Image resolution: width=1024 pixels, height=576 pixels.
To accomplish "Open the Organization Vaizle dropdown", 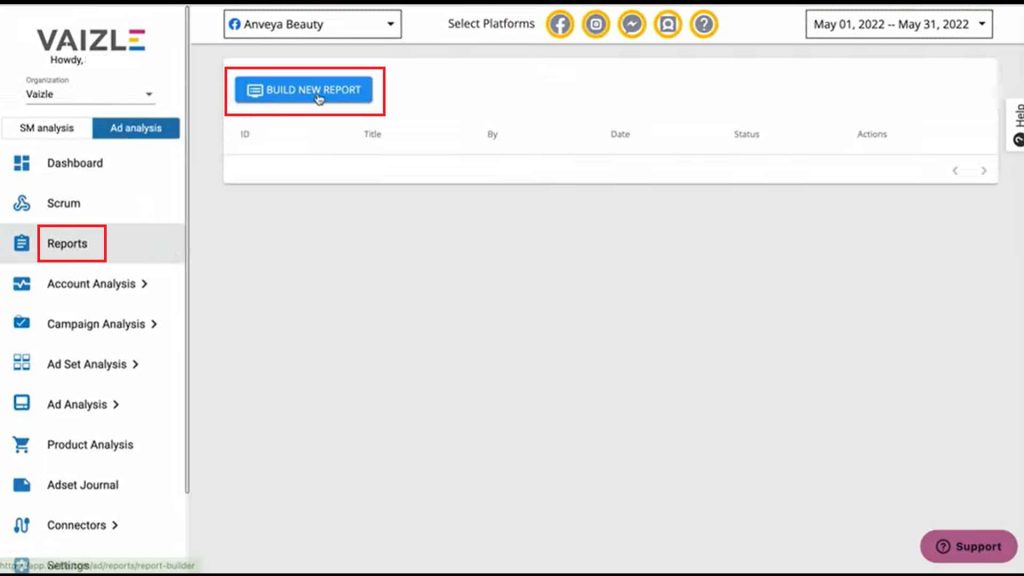I will coord(89,94).
